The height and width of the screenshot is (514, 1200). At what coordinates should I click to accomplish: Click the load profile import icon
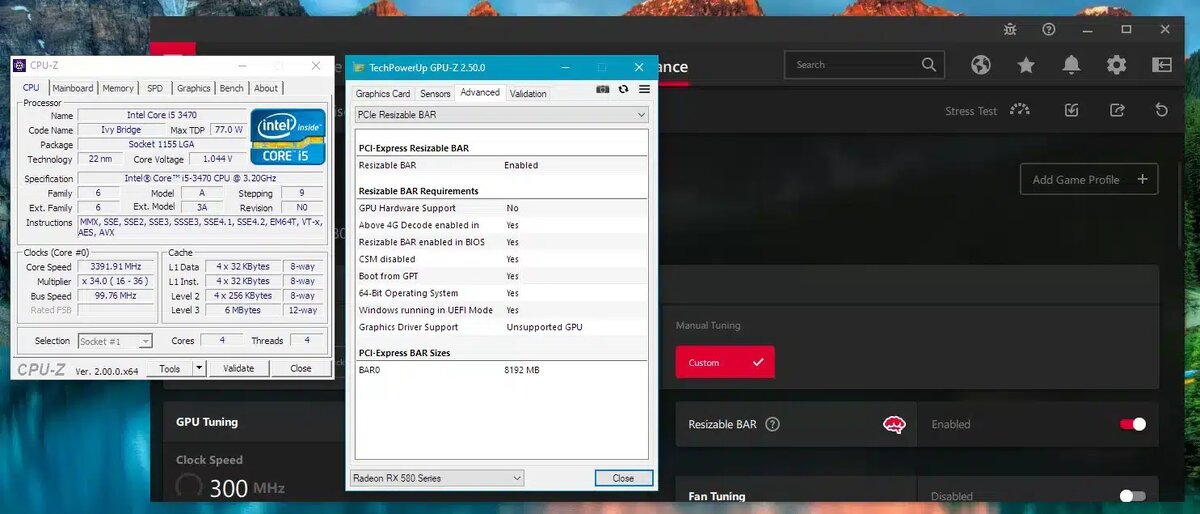point(1072,110)
